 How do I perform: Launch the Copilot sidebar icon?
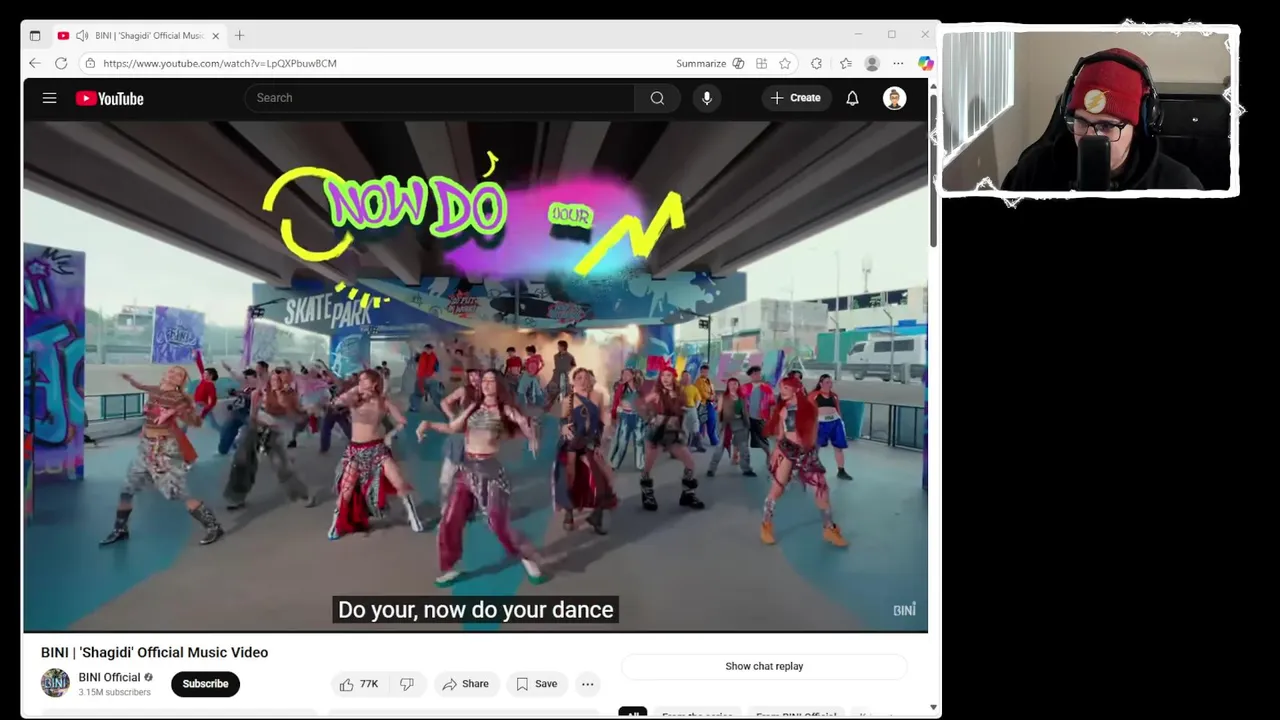click(x=925, y=63)
